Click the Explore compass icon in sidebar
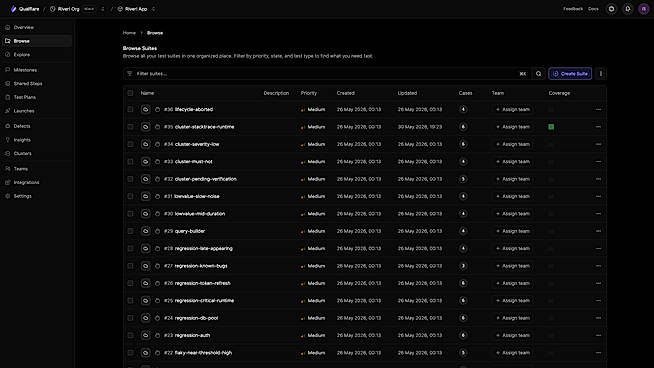The height and width of the screenshot is (368, 654). (x=8, y=55)
